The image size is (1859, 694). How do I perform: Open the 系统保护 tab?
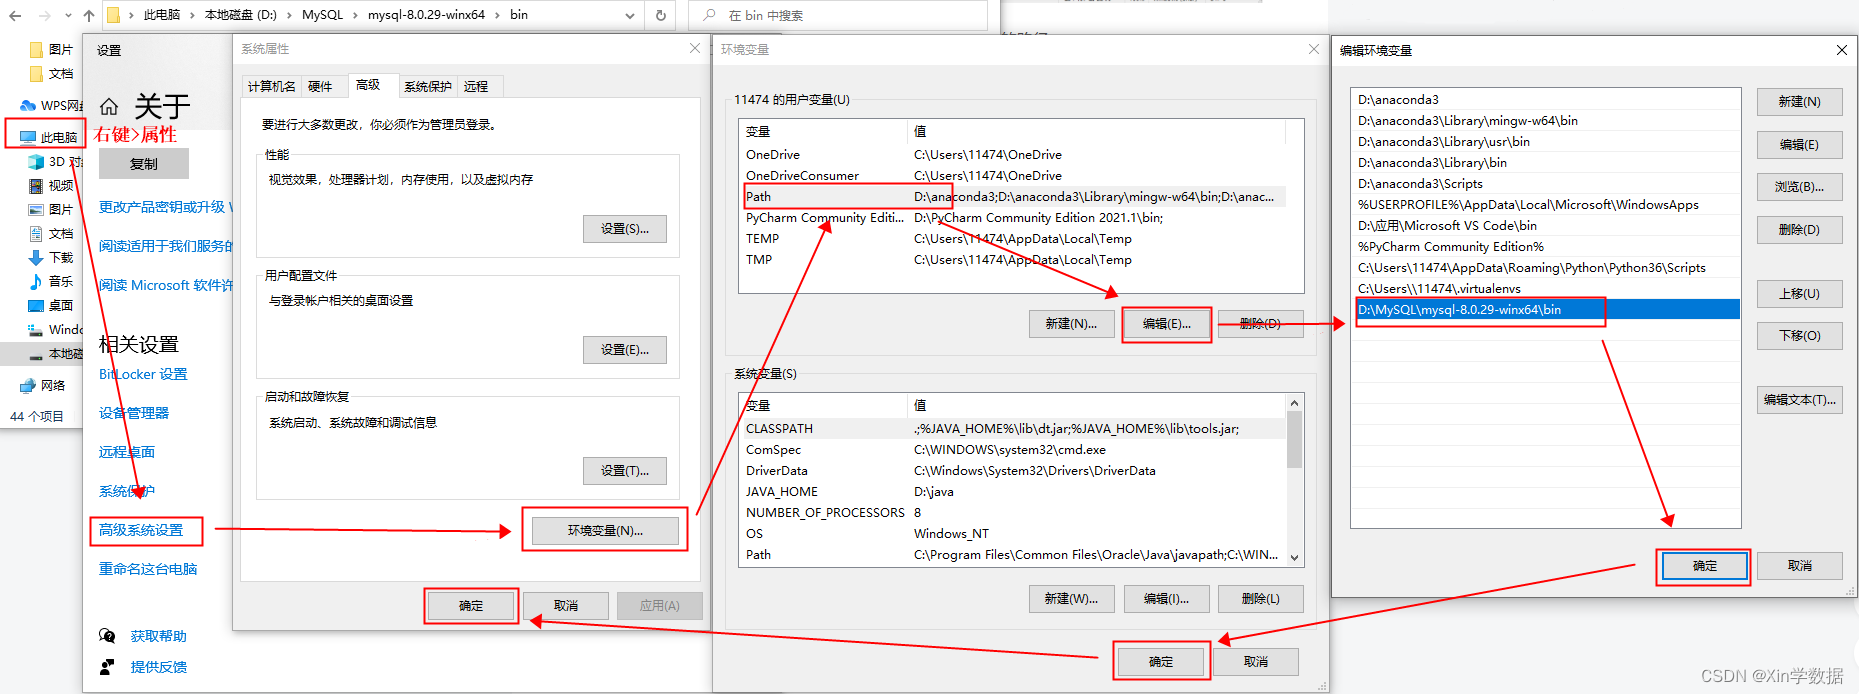428,86
